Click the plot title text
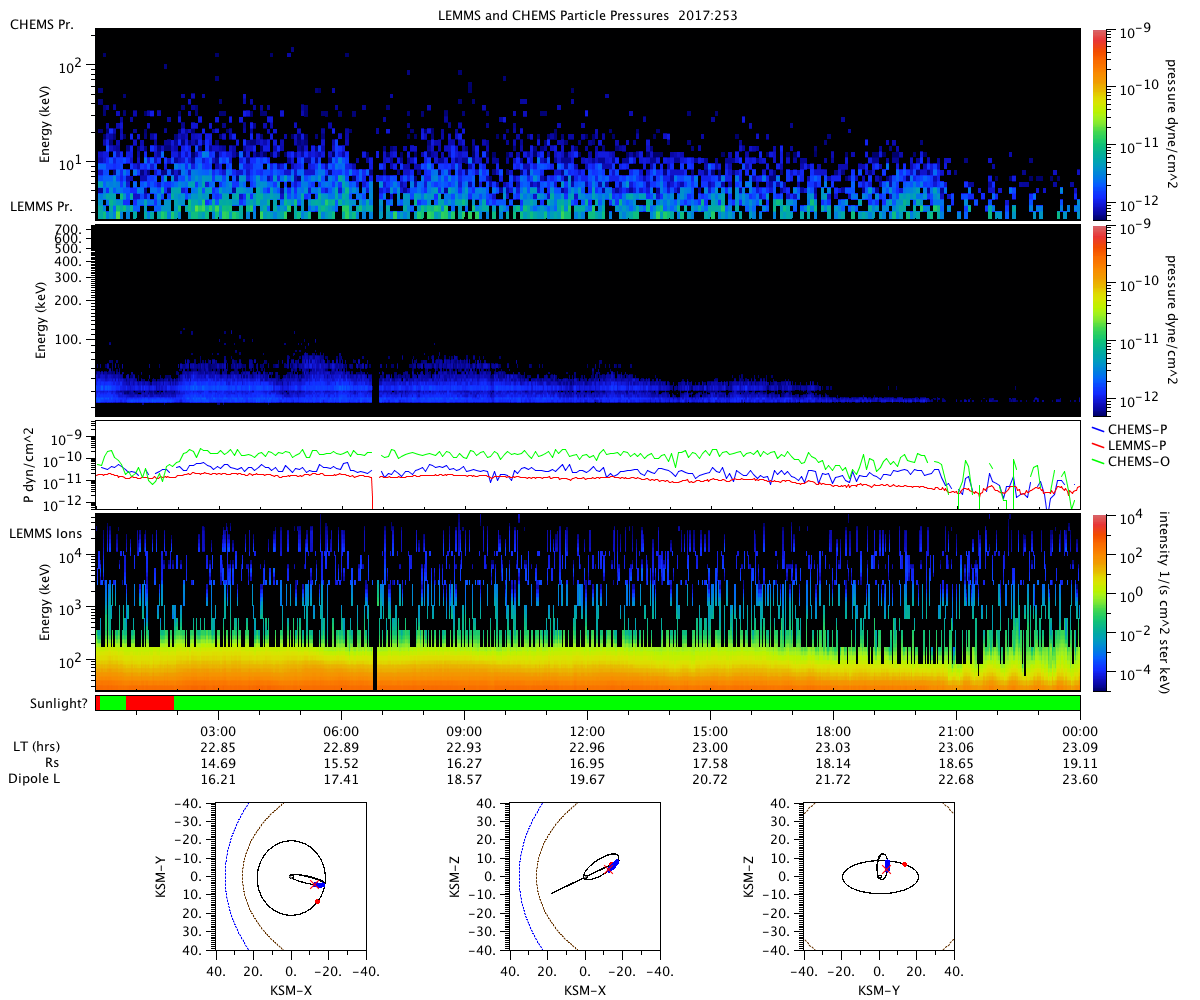Image resolution: width=1200 pixels, height=1000 pixels. pyautogui.click(x=587, y=16)
